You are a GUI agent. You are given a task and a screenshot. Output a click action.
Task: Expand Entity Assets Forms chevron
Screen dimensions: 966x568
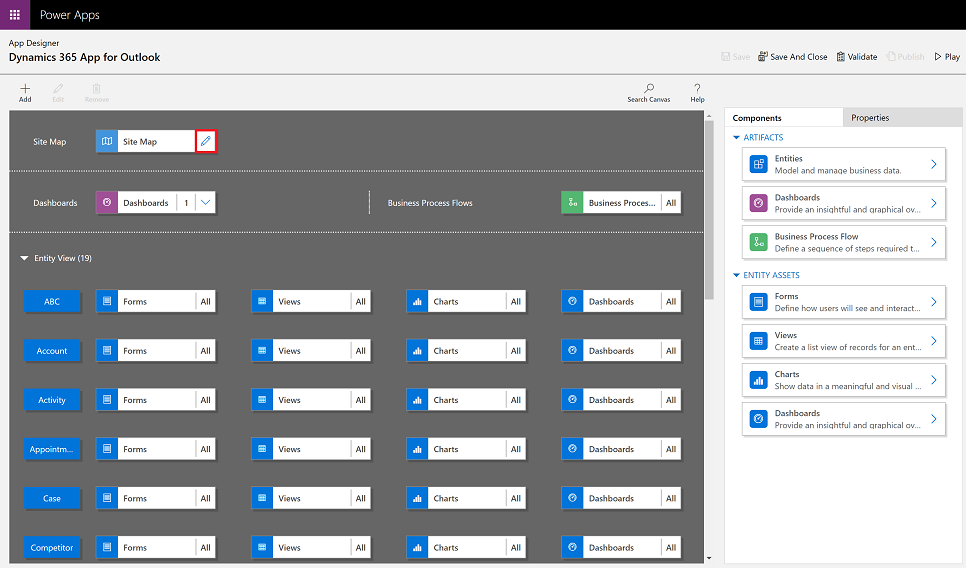(933, 302)
